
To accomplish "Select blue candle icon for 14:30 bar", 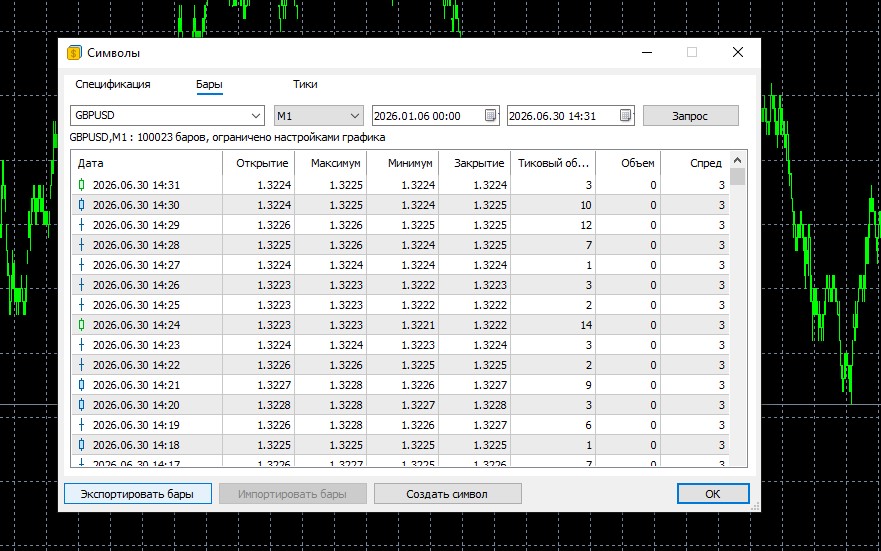I will click(x=81, y=205).
